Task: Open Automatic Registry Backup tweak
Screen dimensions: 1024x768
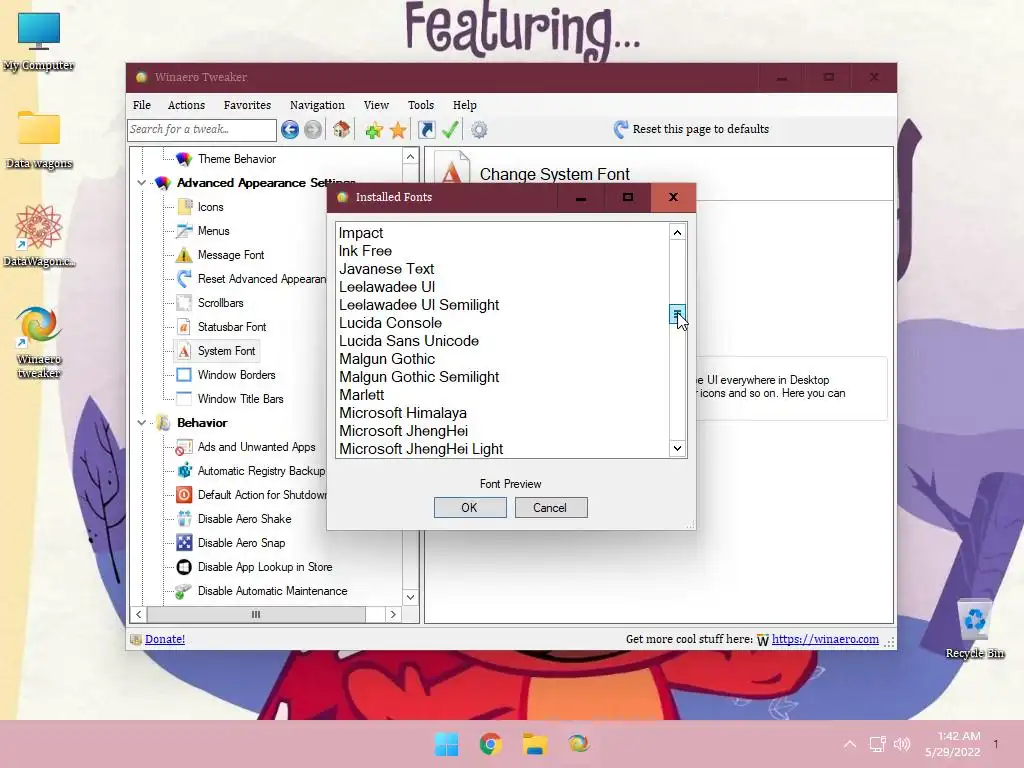Action: point(261,471)
